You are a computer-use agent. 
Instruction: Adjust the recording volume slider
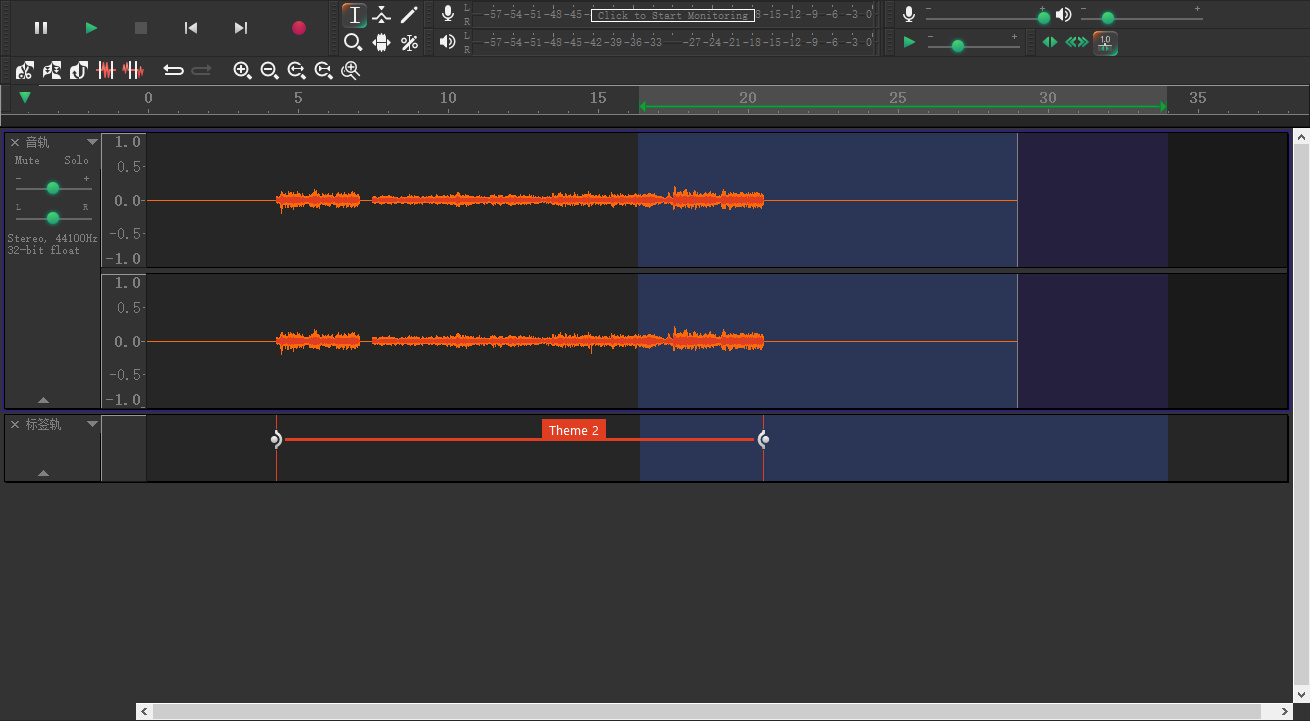tap(1043, 17)
